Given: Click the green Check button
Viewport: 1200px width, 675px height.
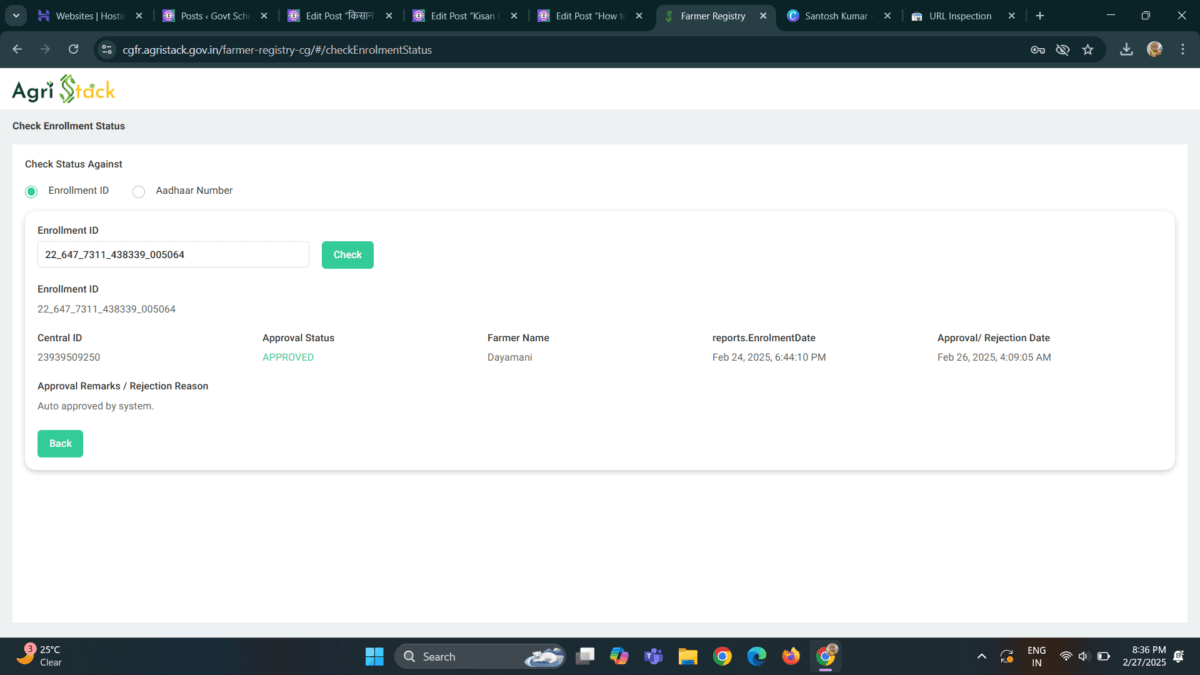Looking at the screenshot, I should pyautogui.click(x=347, y=255).
